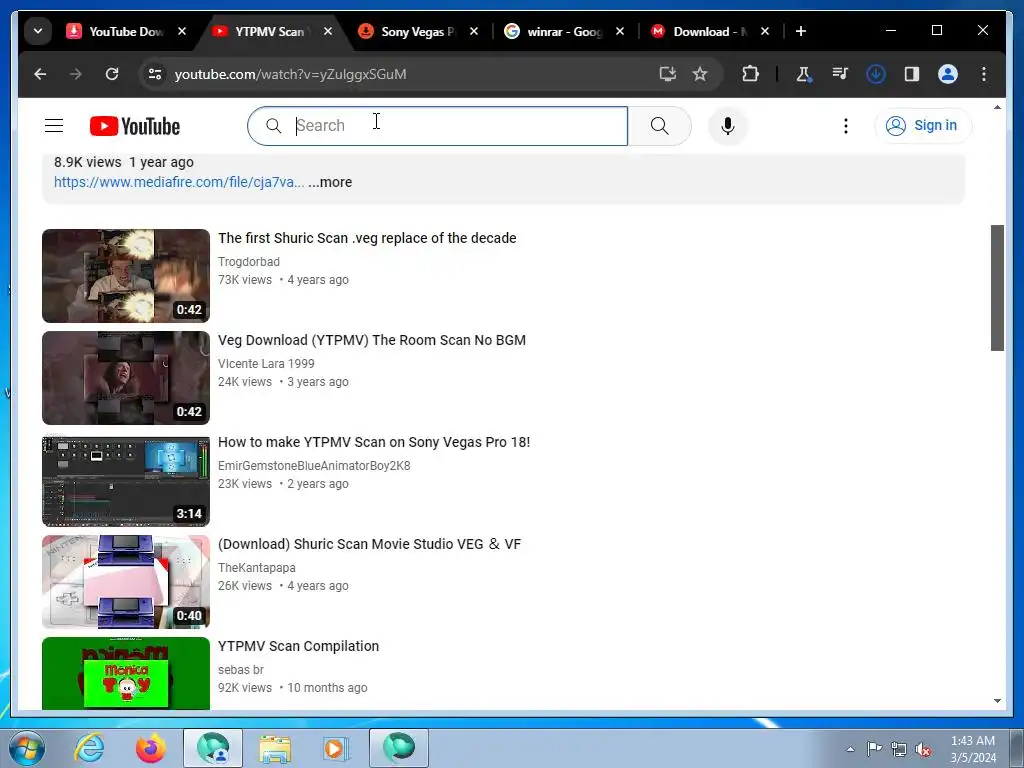Close the Sony Vegas tab
Viewport: 1024px width, 768px height.
474,31
